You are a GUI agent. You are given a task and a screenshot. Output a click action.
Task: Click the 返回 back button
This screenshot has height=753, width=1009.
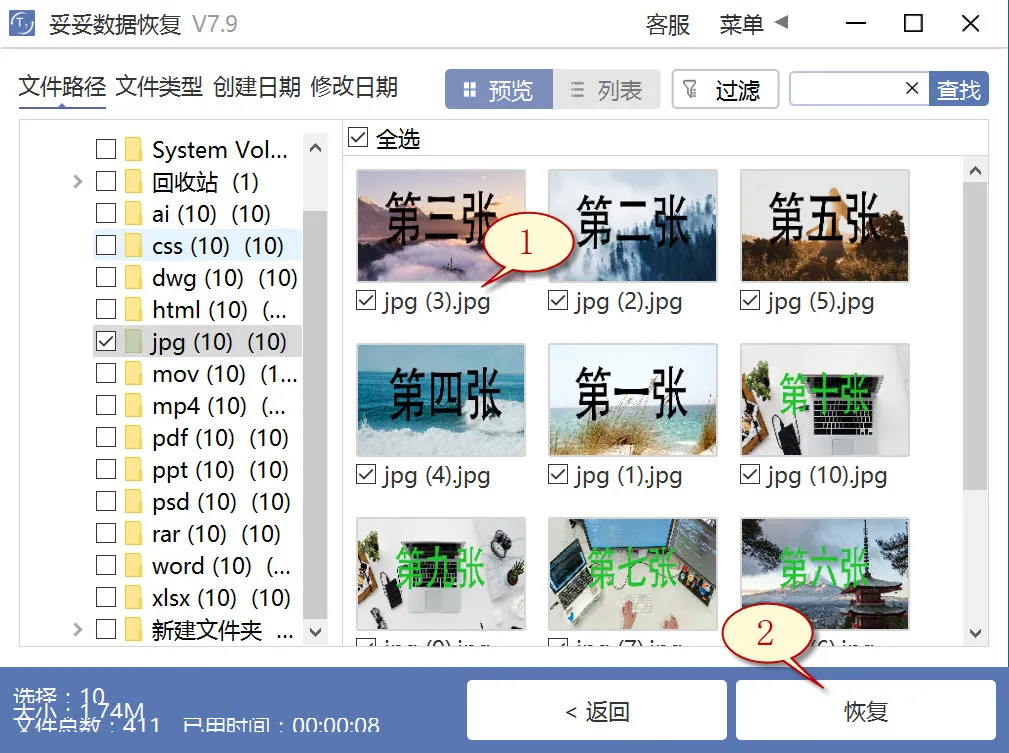596,709
